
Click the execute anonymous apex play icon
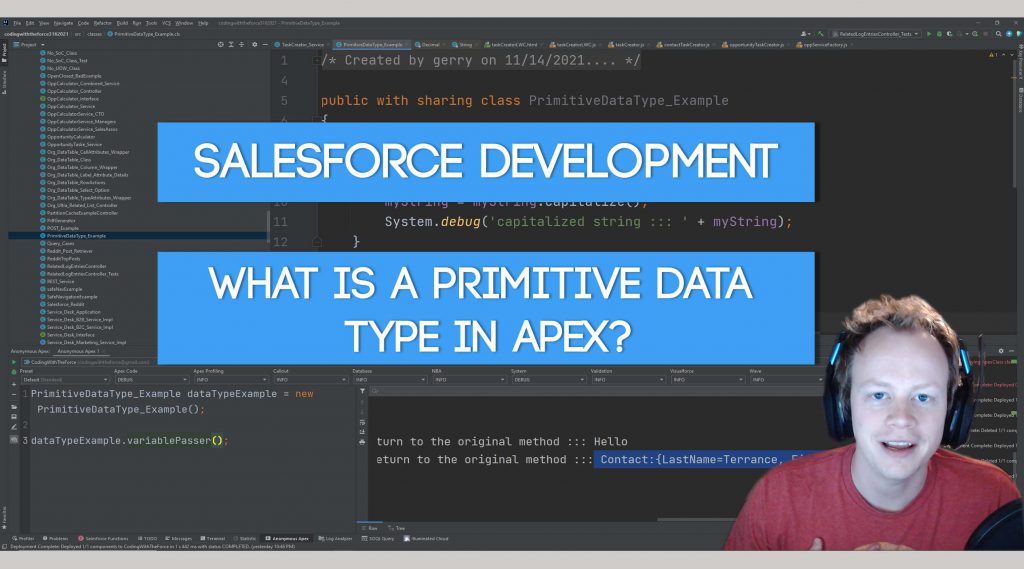[x=14, y=362]
